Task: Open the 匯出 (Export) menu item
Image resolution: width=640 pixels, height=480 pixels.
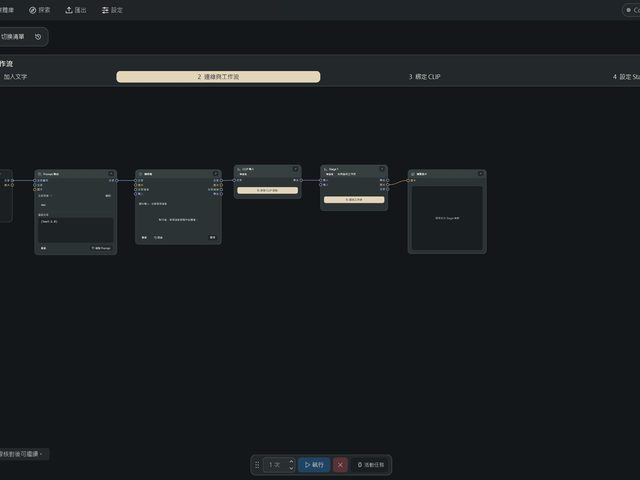Action: [76, 10]
